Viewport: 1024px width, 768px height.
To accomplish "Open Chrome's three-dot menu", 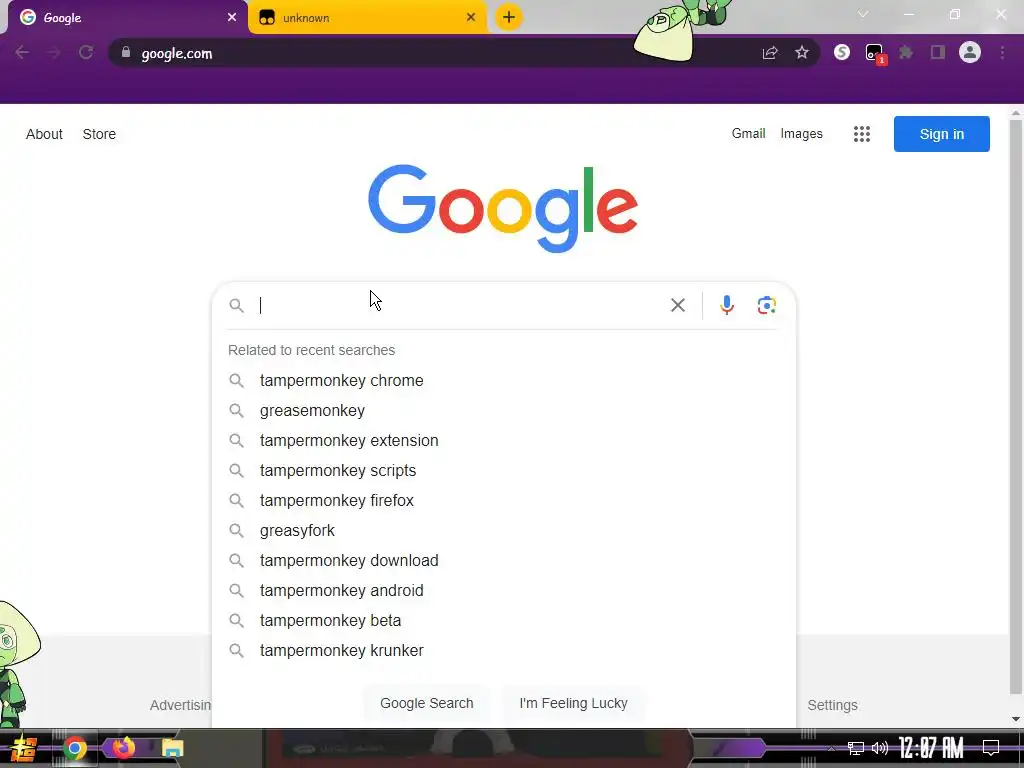I will pos(1002,52).
